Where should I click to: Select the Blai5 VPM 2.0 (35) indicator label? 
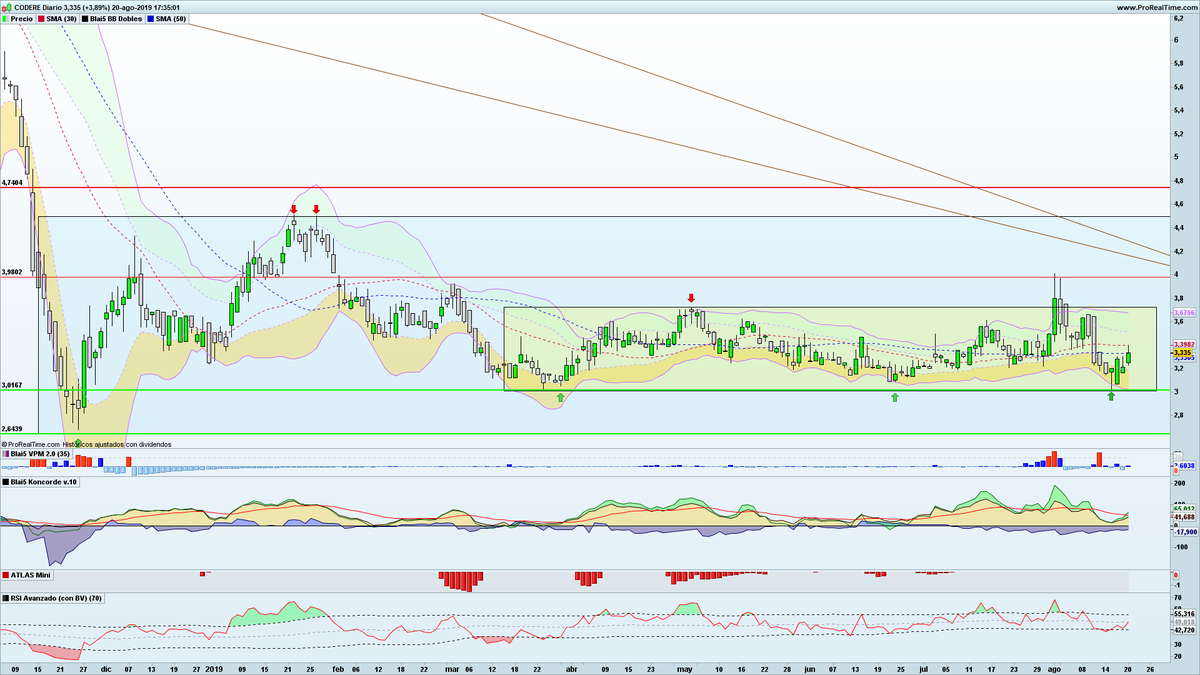[40, 454]
